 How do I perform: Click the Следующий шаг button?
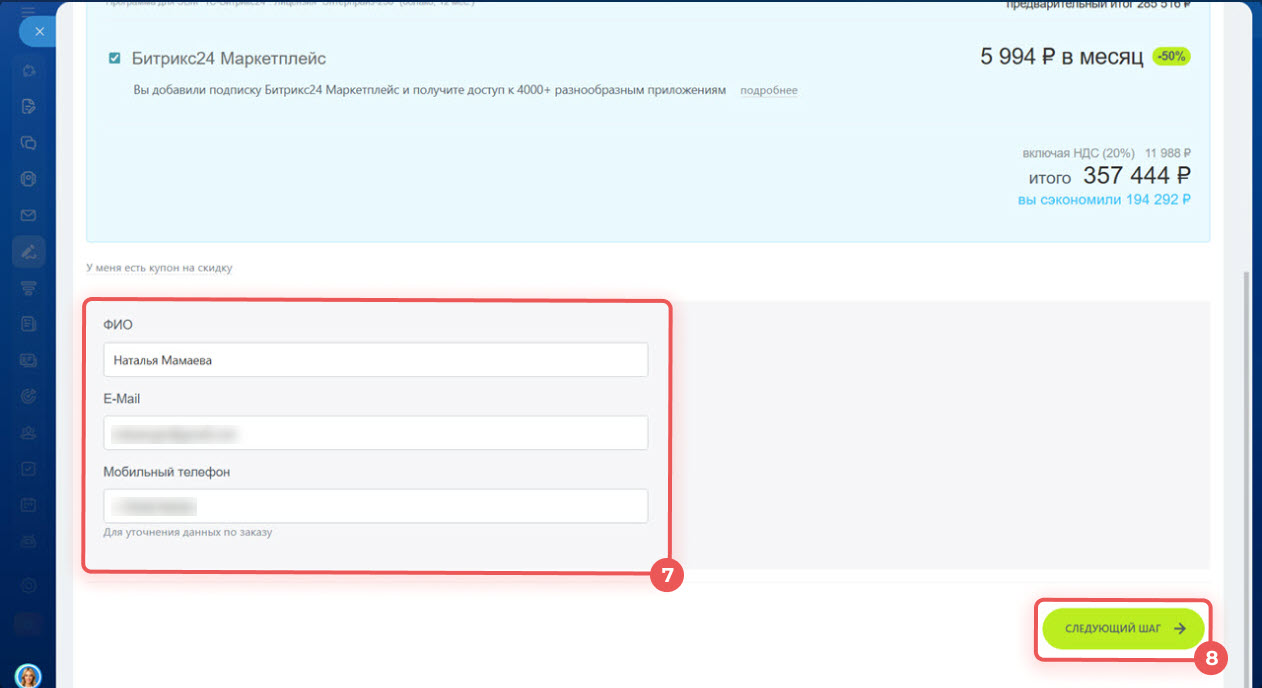1123,629
